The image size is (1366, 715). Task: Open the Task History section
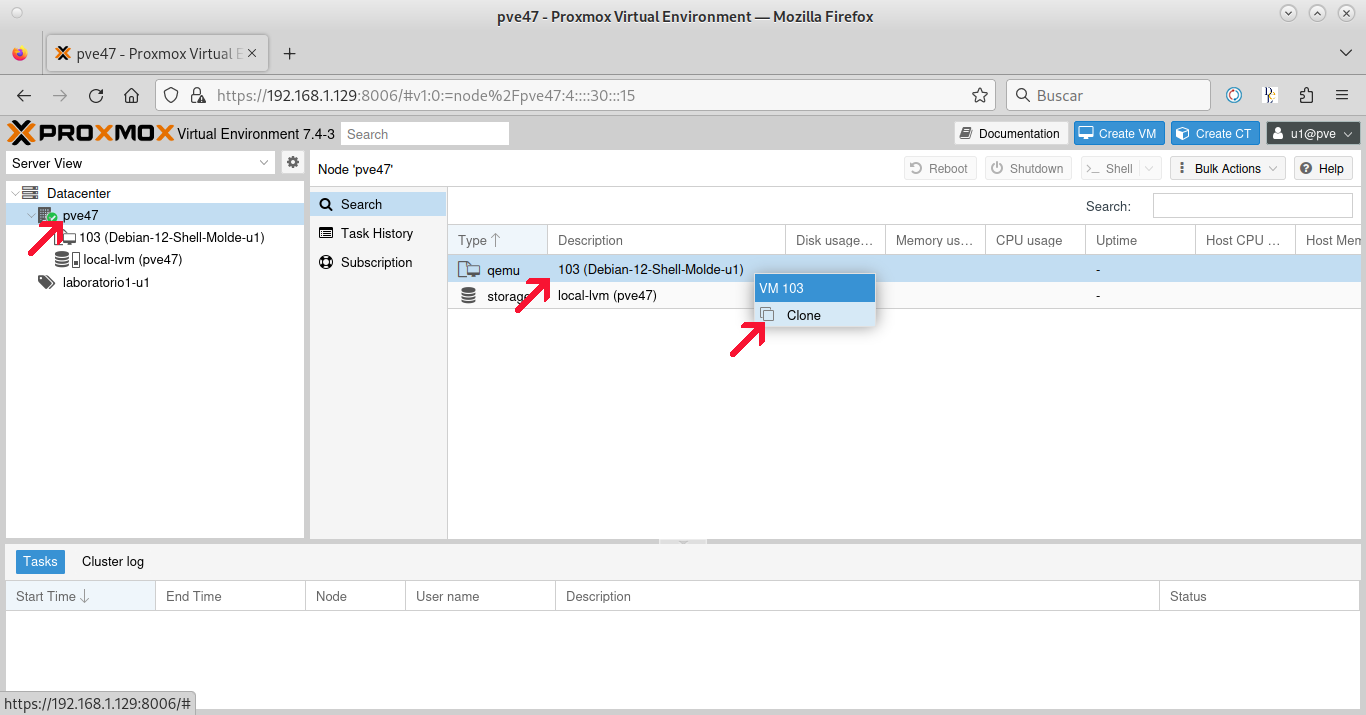coord(378,233)
